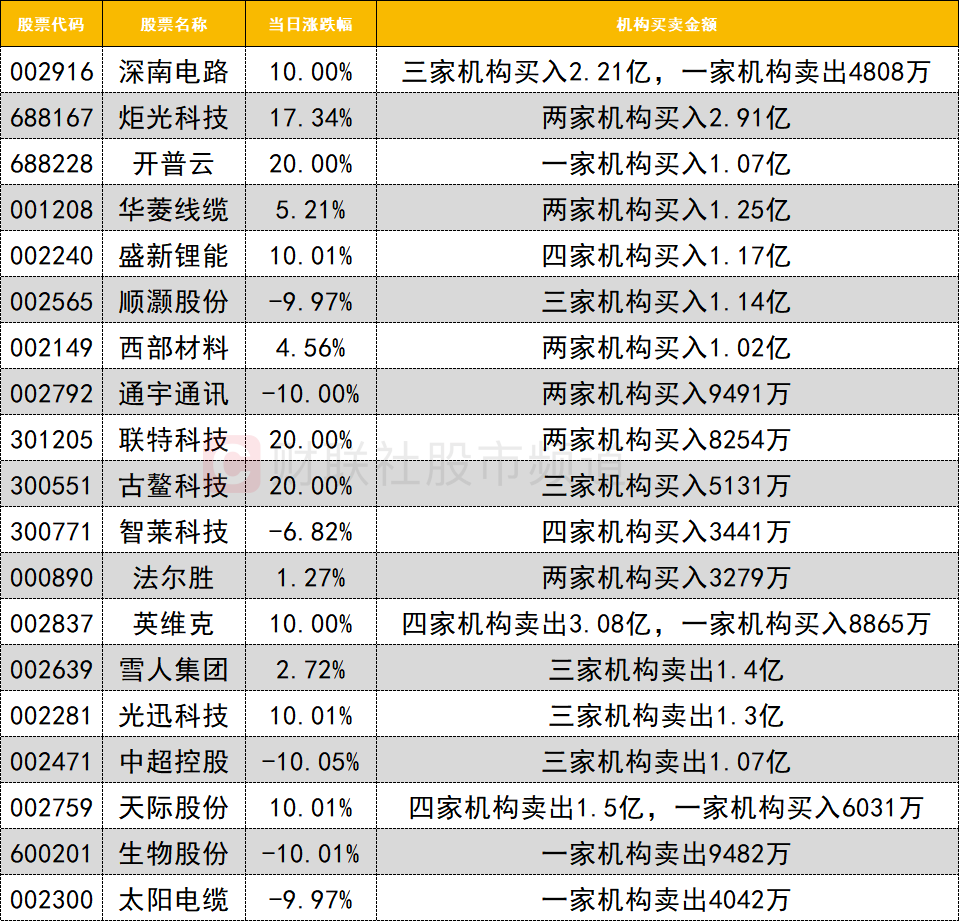Select the 炬光科技 stock name cell
This screenshot has height=921, width=959.
(x=173, y=118)
